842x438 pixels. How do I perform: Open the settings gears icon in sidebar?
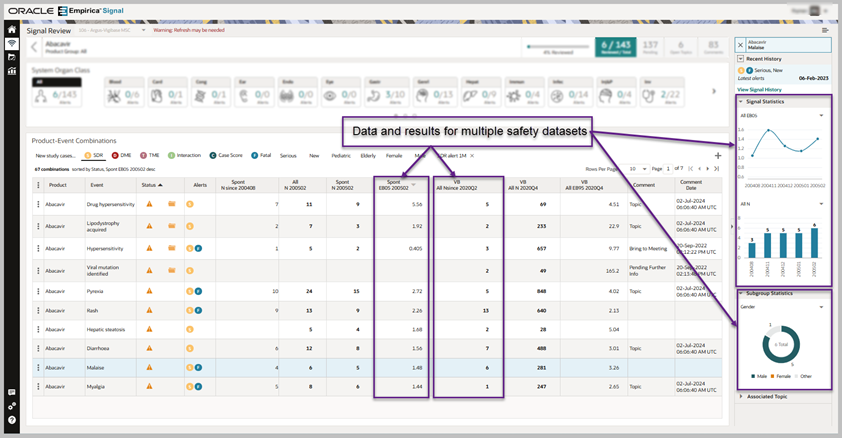tap(12, 406)
